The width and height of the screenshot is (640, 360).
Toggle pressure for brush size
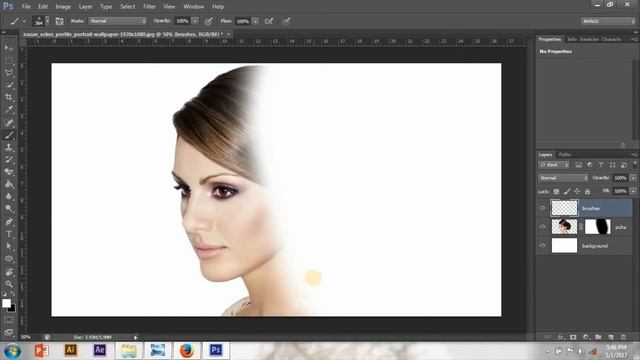[x=287, y=21]
